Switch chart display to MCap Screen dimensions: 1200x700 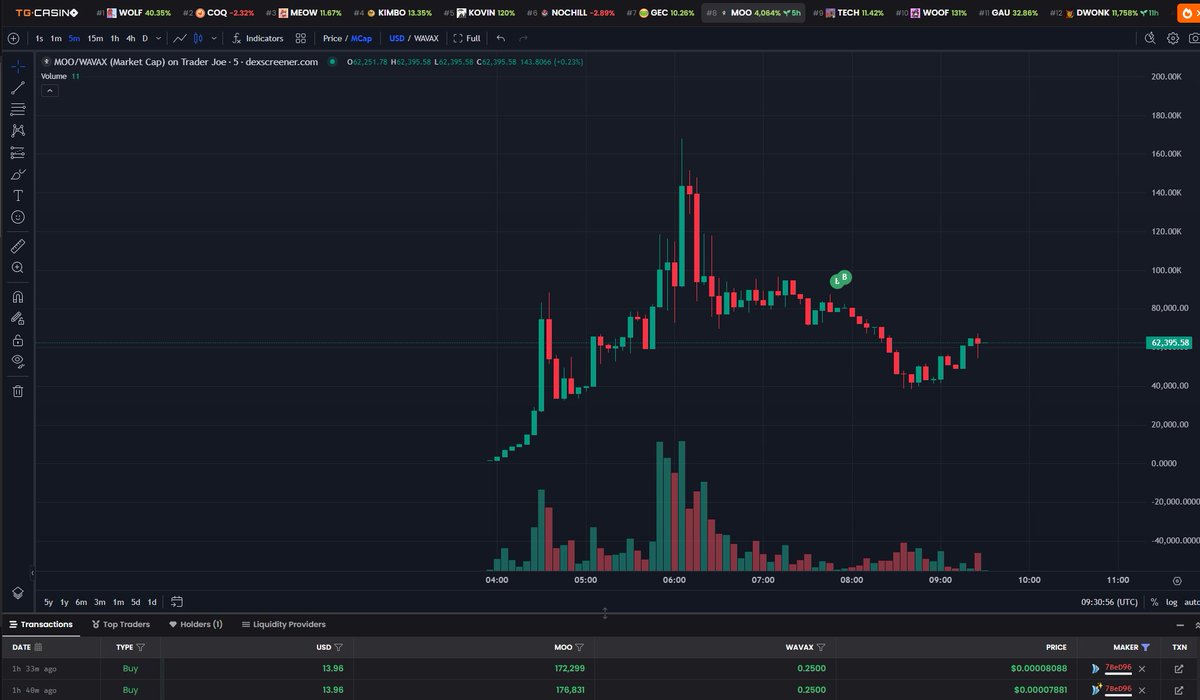361,38
